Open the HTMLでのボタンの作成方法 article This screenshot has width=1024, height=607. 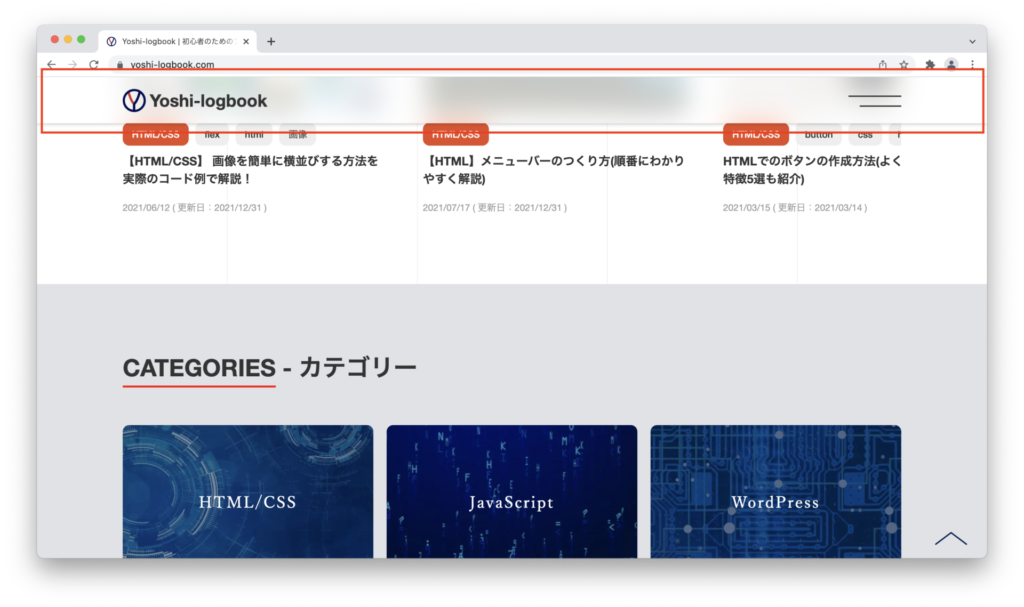tap(810, 169)
